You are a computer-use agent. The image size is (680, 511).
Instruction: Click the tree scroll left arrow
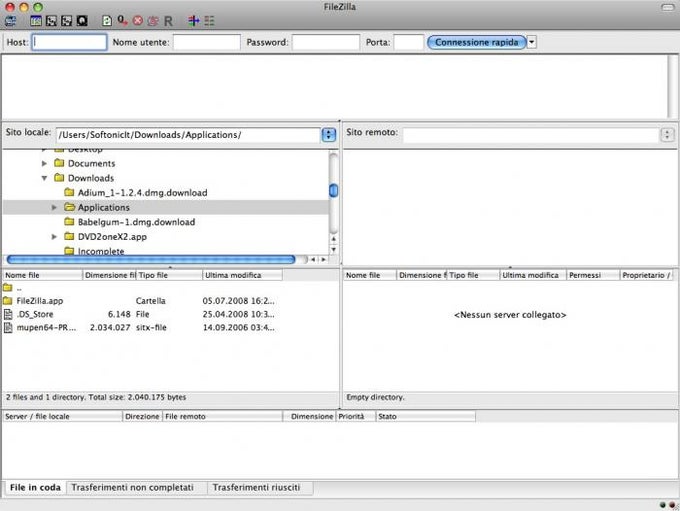pos(313,259)
